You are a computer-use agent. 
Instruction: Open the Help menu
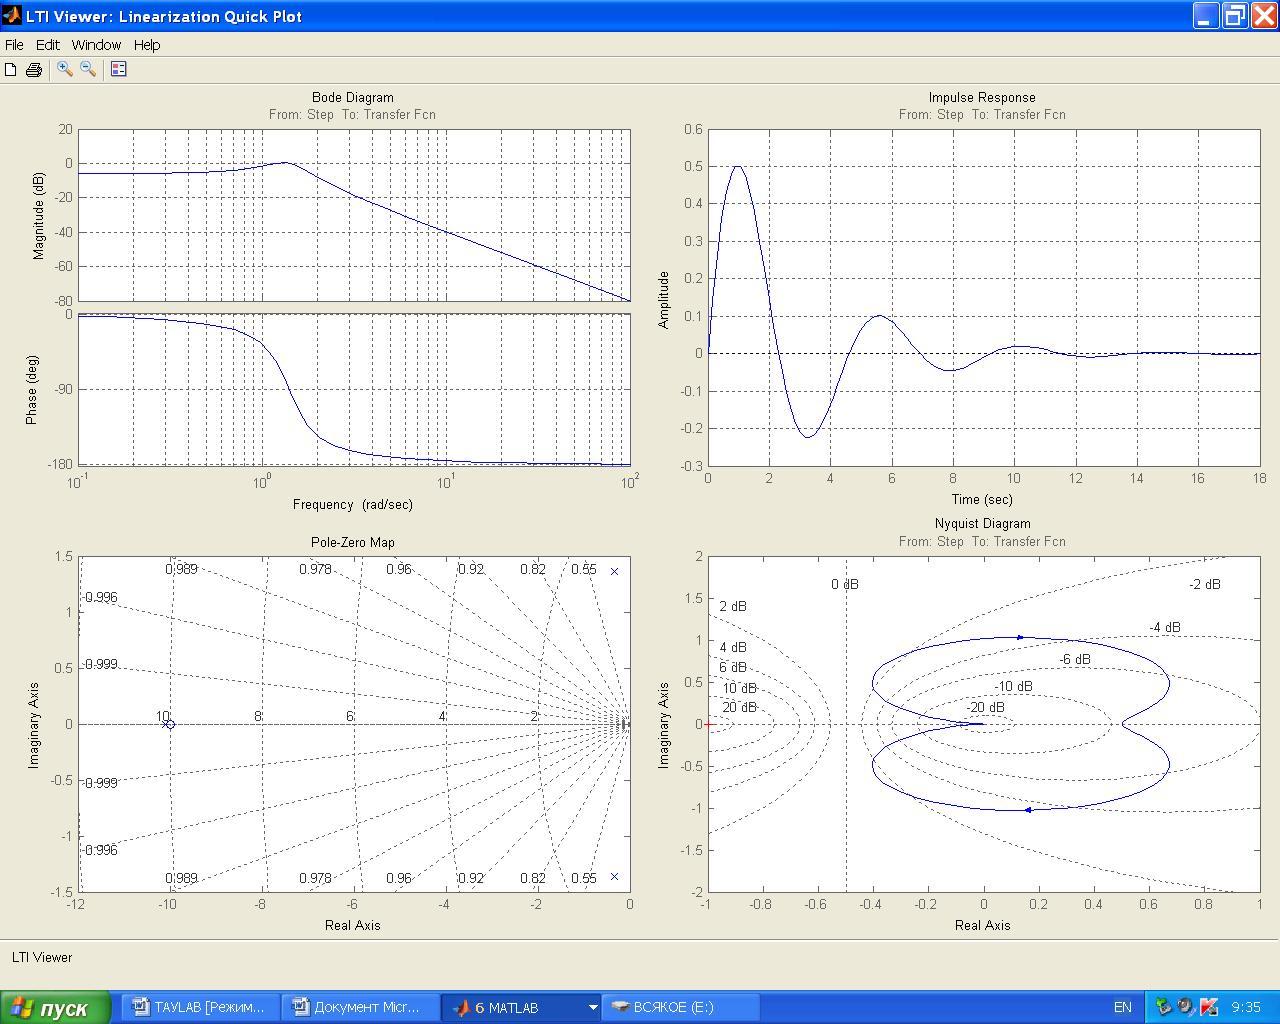(147, 45)
